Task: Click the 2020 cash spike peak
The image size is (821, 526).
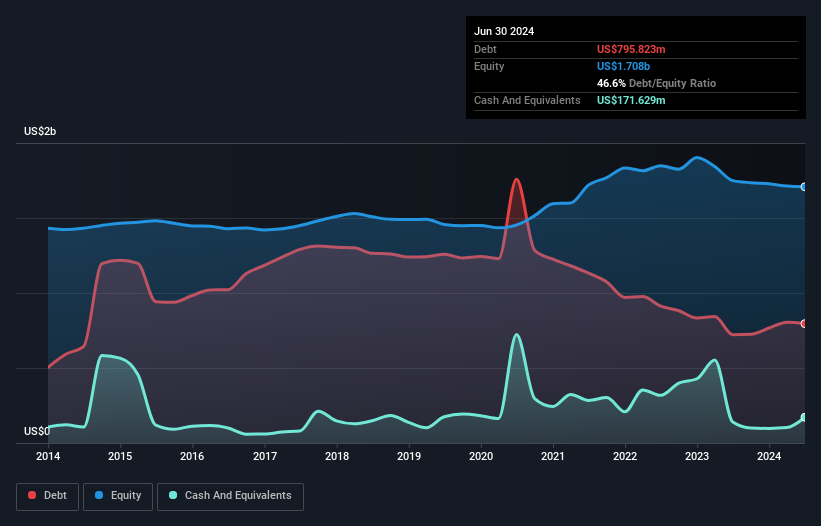Action: pos(517,334)
